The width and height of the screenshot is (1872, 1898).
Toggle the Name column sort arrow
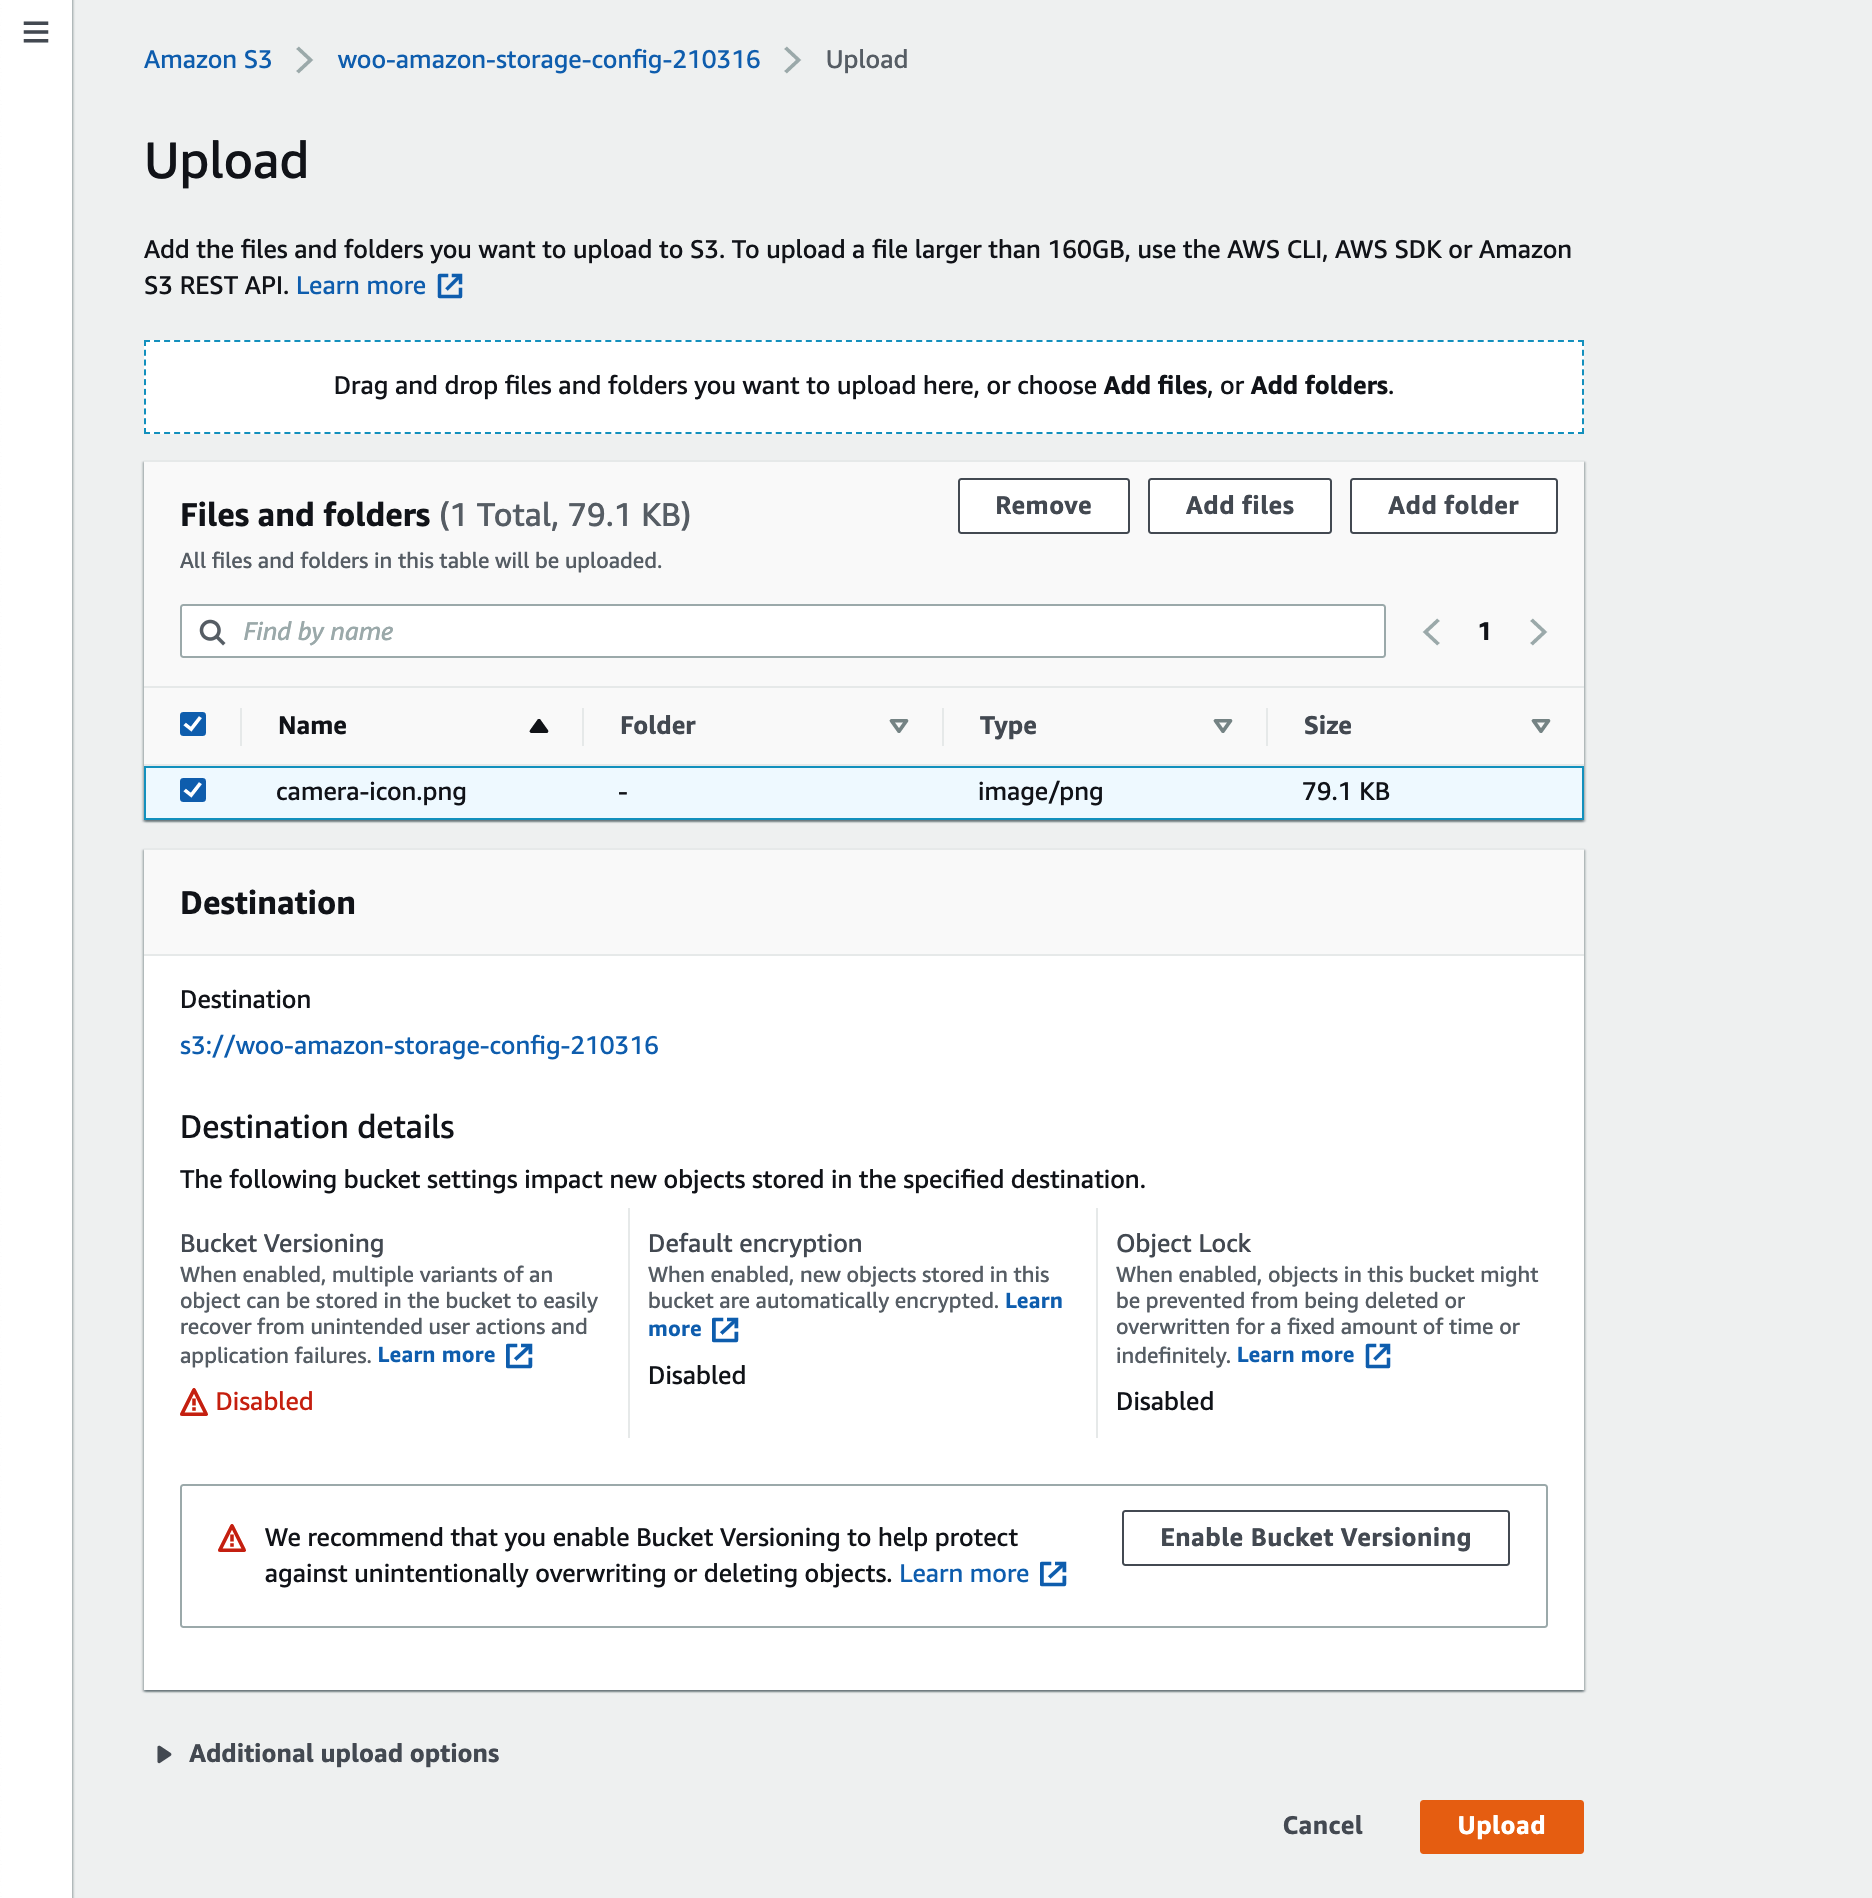point(538,726)
